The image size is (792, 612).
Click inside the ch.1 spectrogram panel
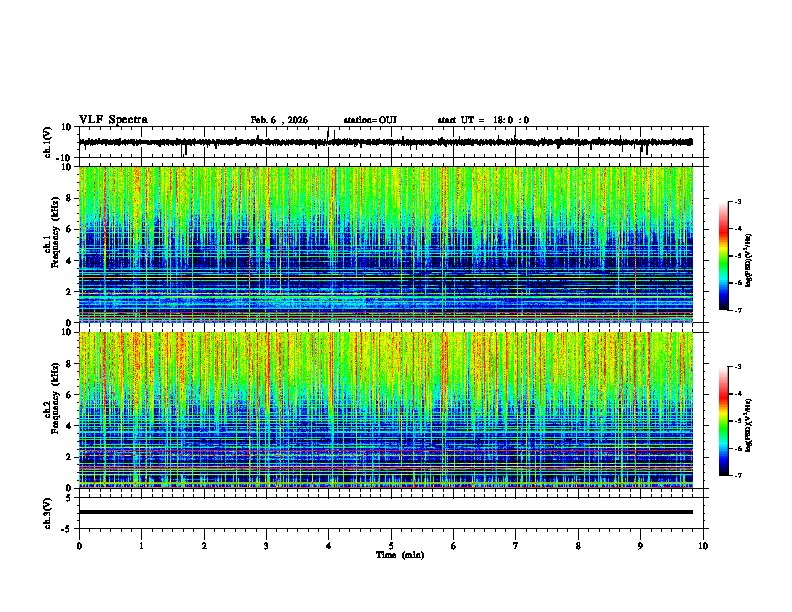(386, 244)
